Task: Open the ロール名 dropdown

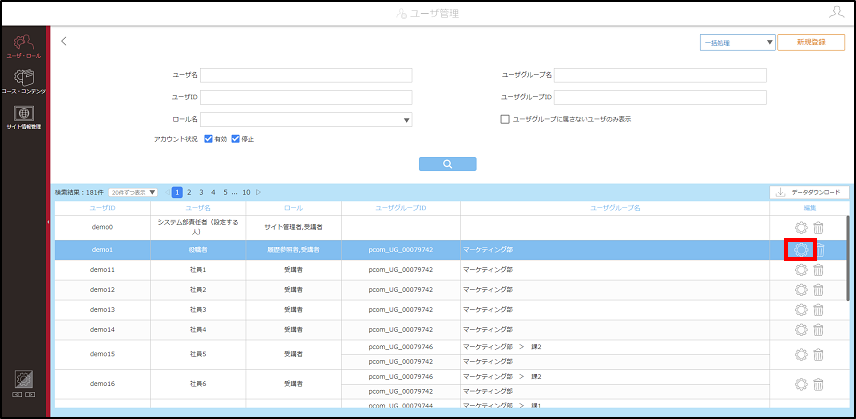Action: [306, 119]
